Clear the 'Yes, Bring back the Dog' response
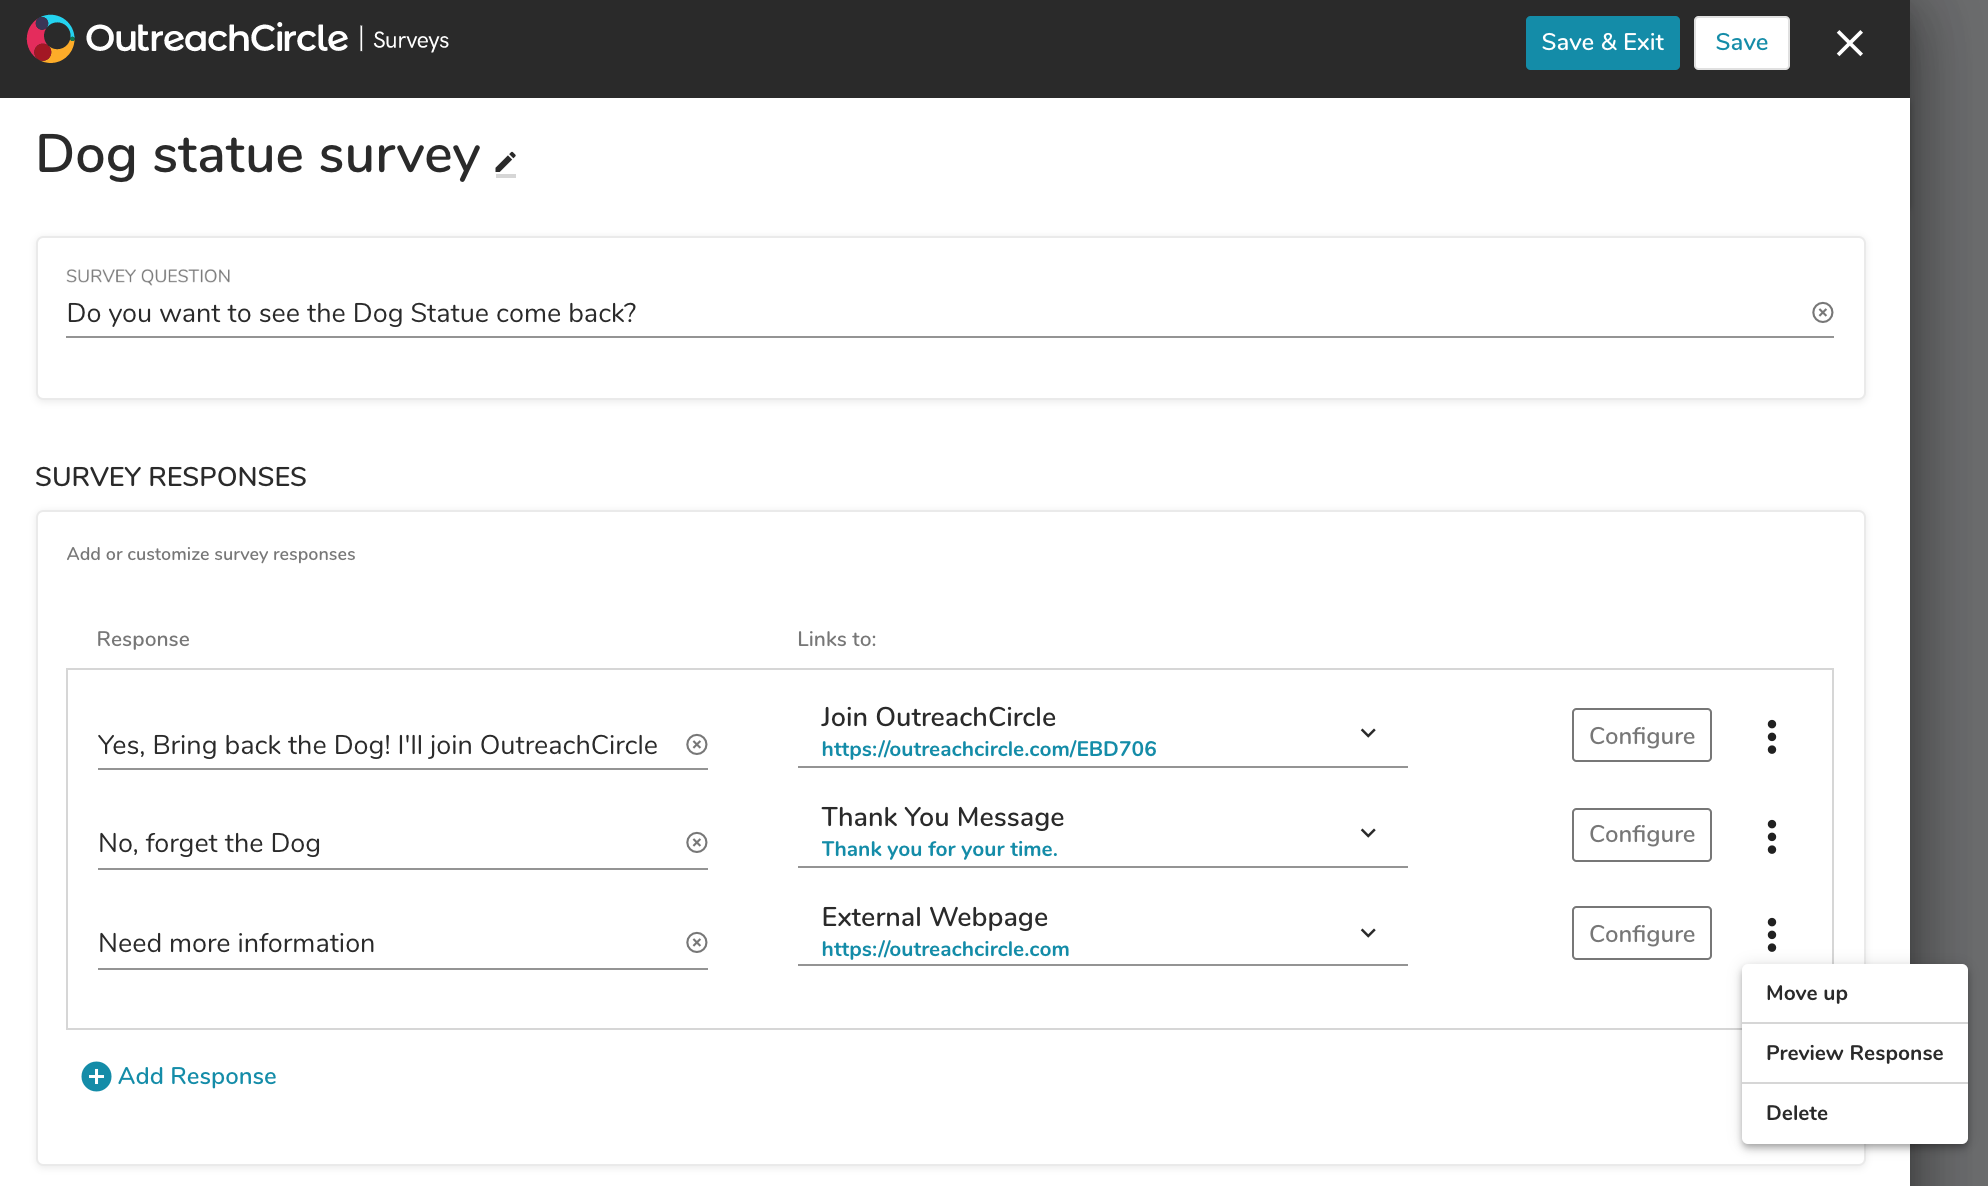Image resolution: width=1988 pixels, height=1186 pixels. (x=697, y=744)
